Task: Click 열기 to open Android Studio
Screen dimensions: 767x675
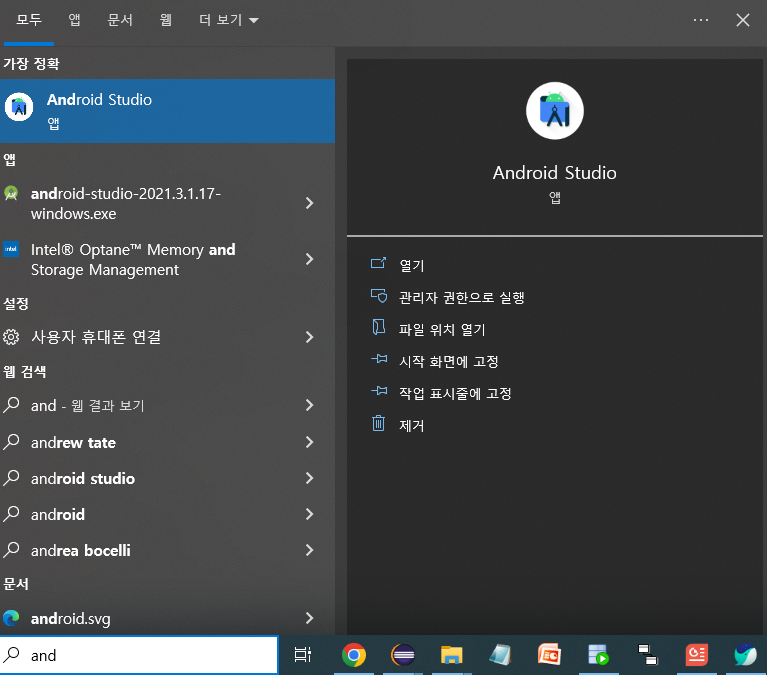Action: (x=412, y=266)
